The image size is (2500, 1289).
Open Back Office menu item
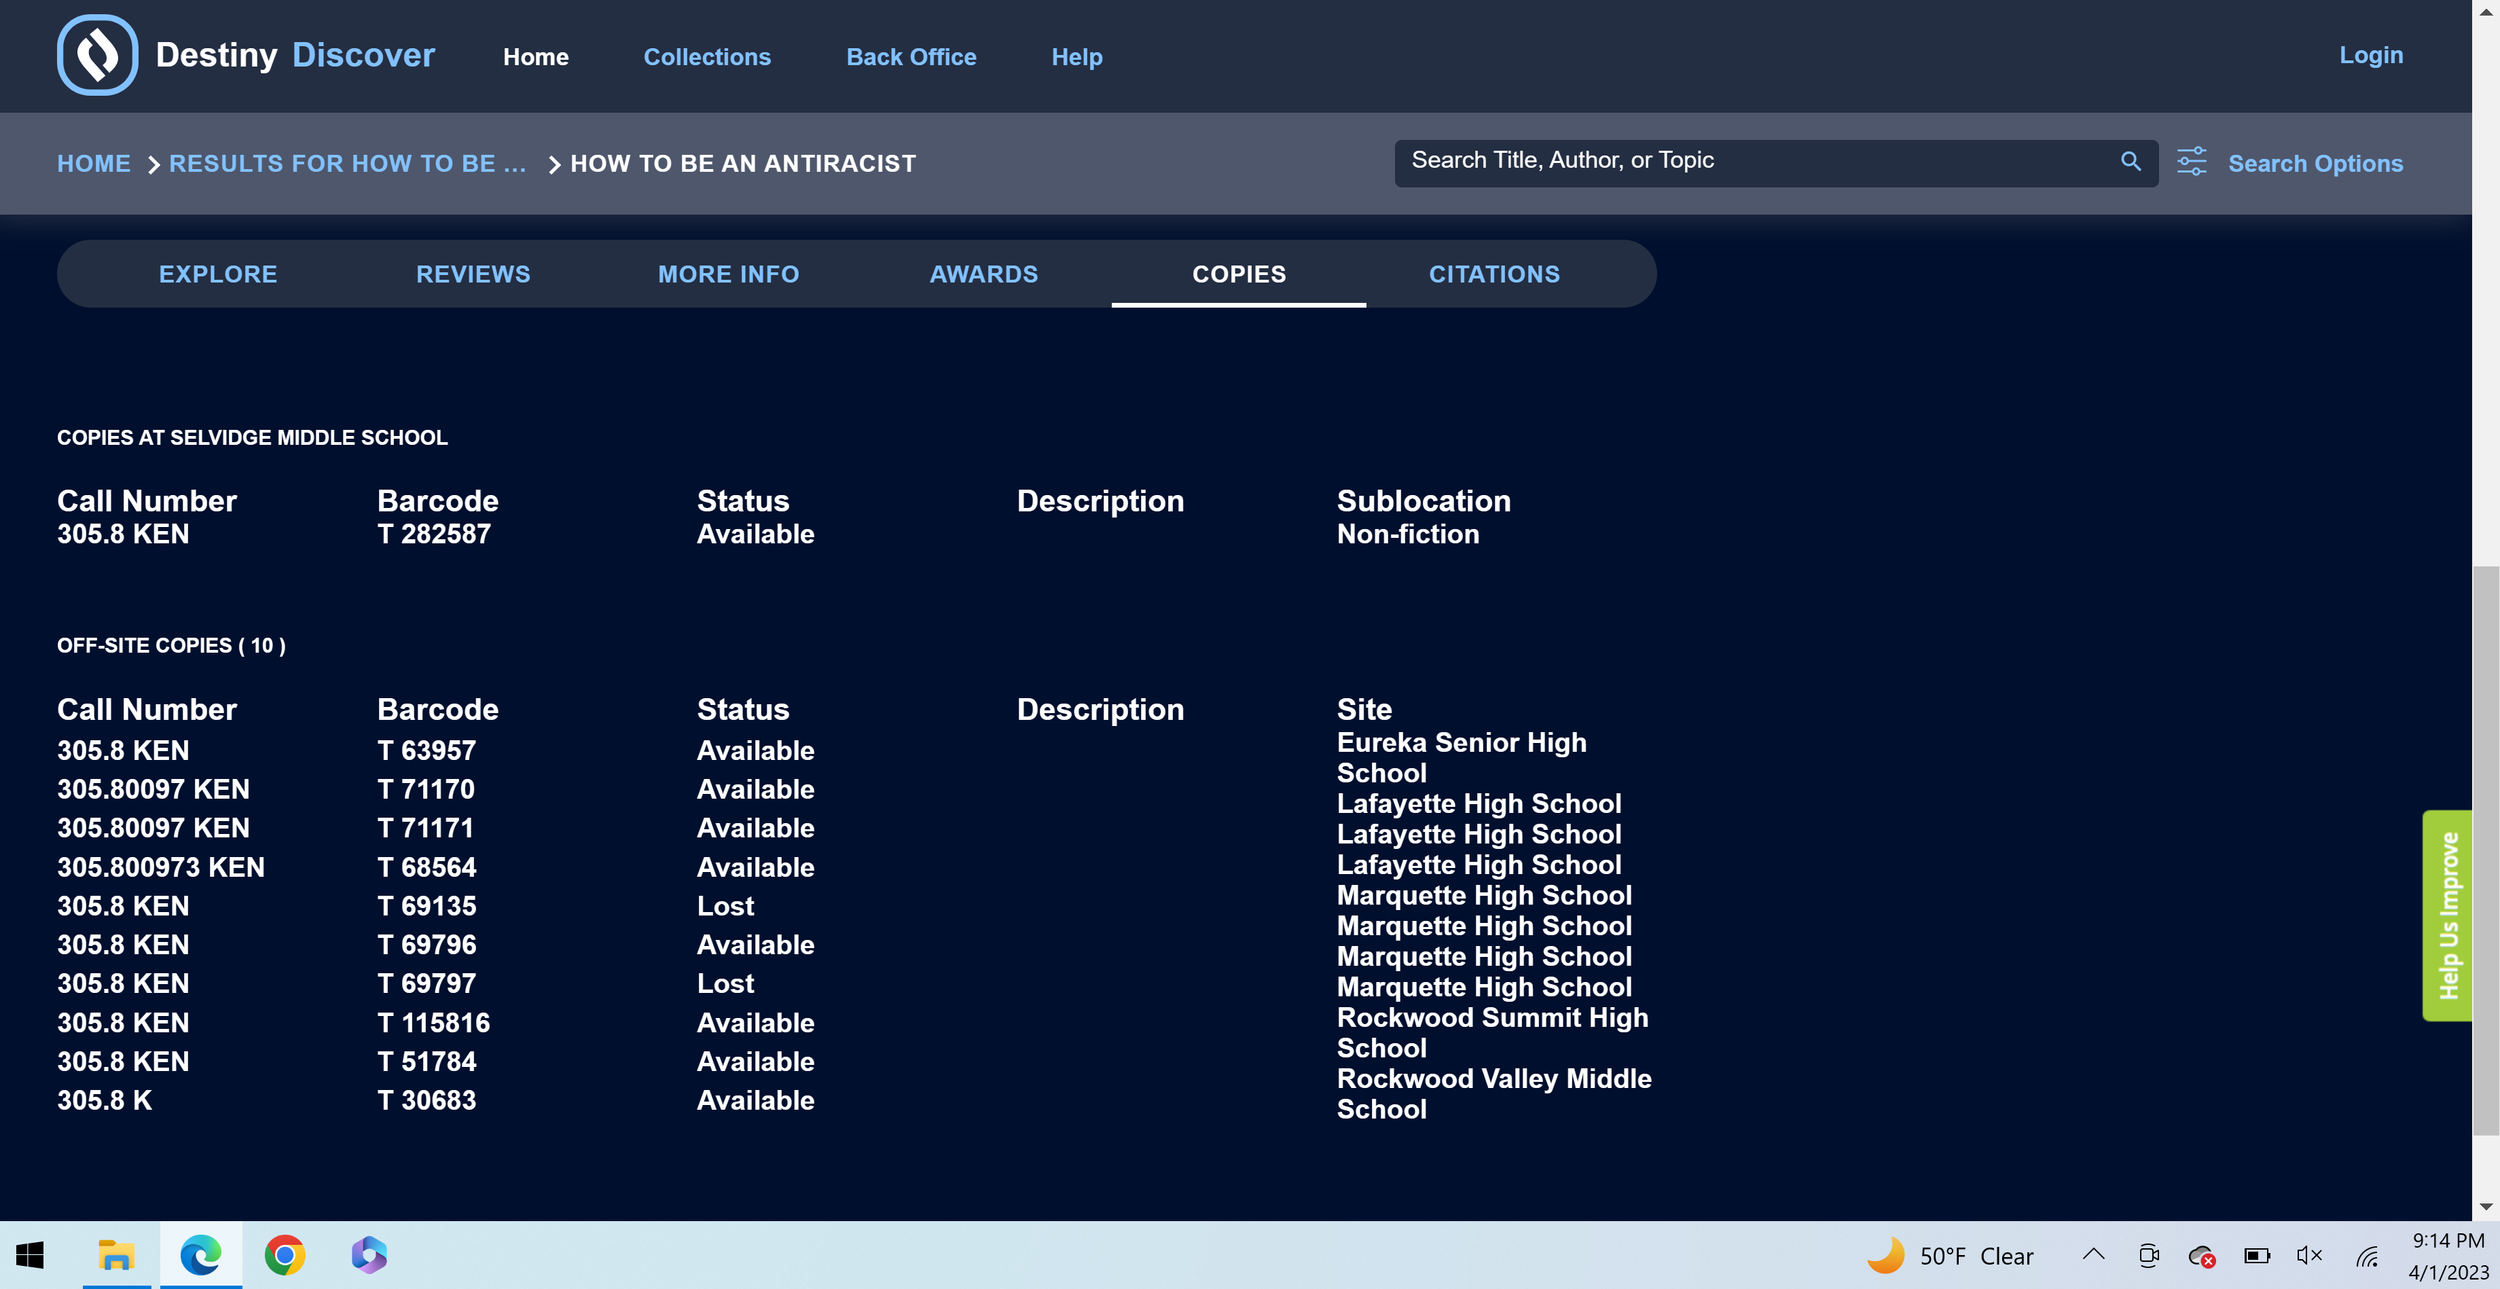(x=911, y=57)
